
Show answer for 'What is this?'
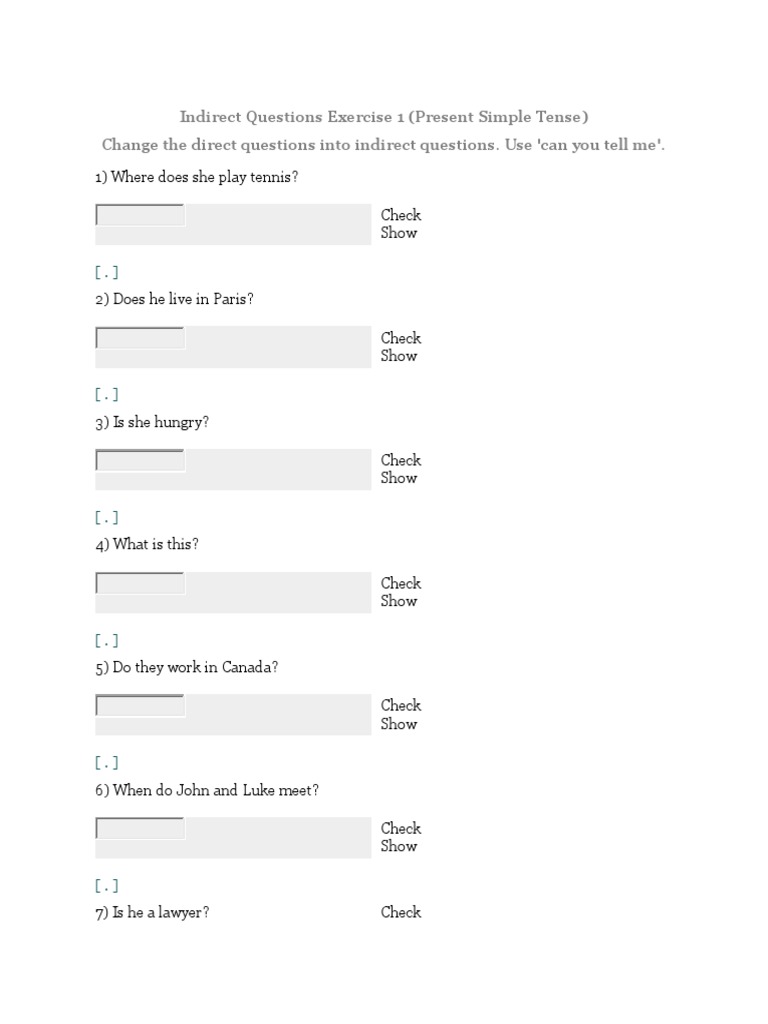pos(399,601)
